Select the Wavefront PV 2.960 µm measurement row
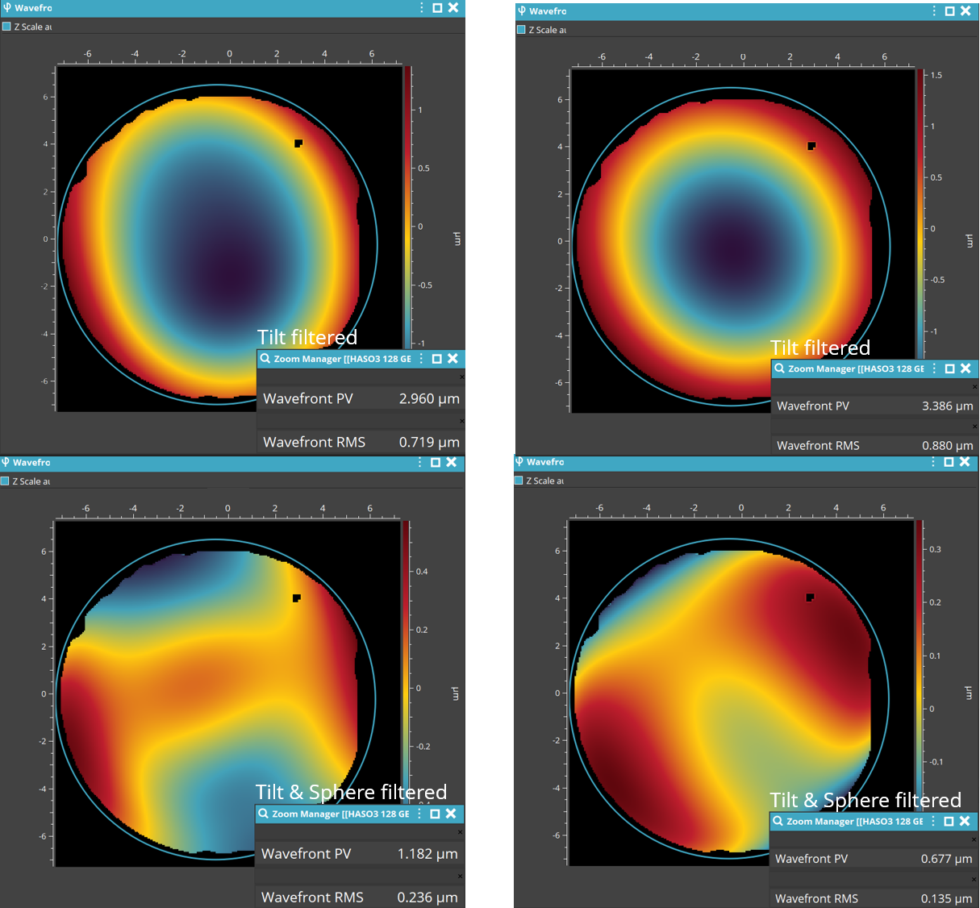The width and height of the screenshot is (980, 908). click(x=360, y=398)
